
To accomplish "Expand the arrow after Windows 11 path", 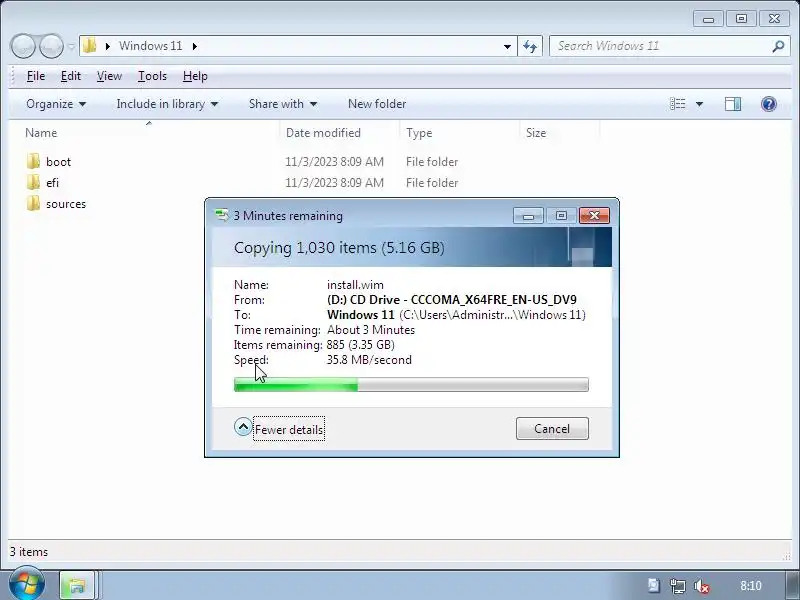I will (x=195, y=46).
